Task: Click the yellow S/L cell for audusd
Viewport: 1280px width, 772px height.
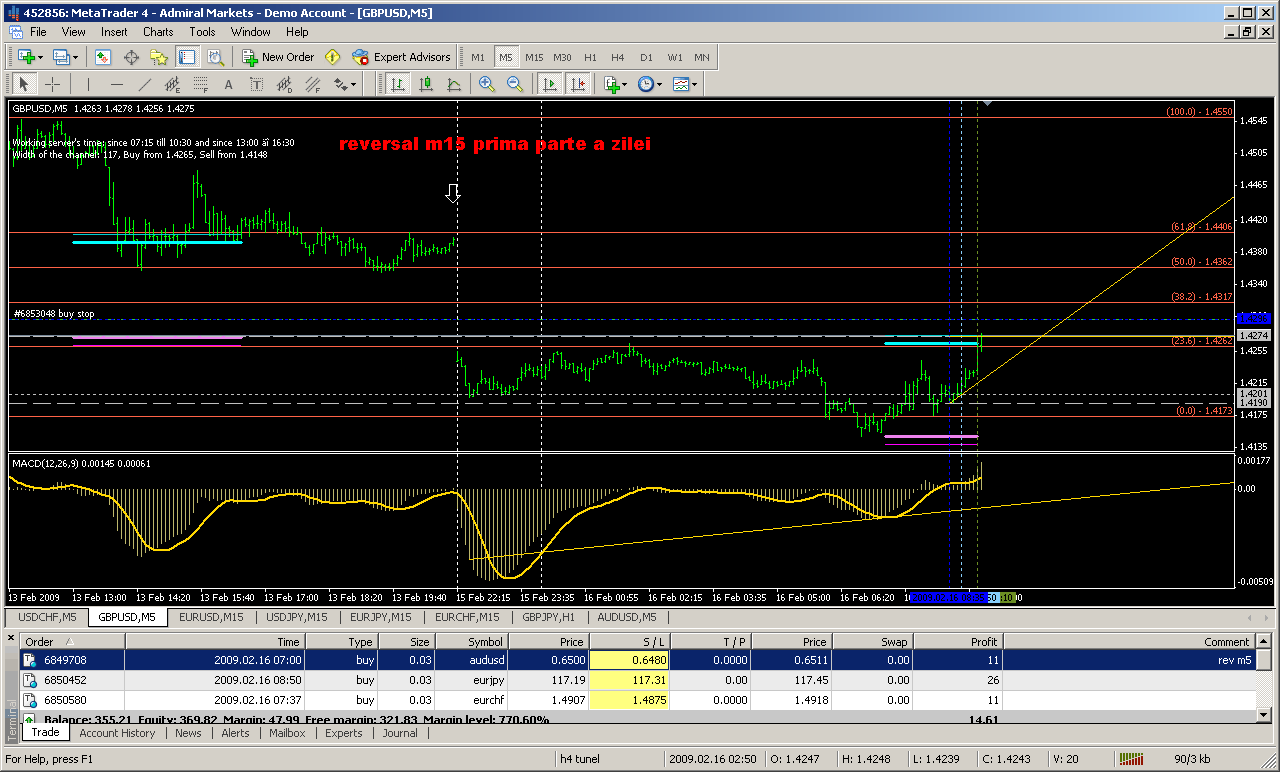Action: click(629, 660)
